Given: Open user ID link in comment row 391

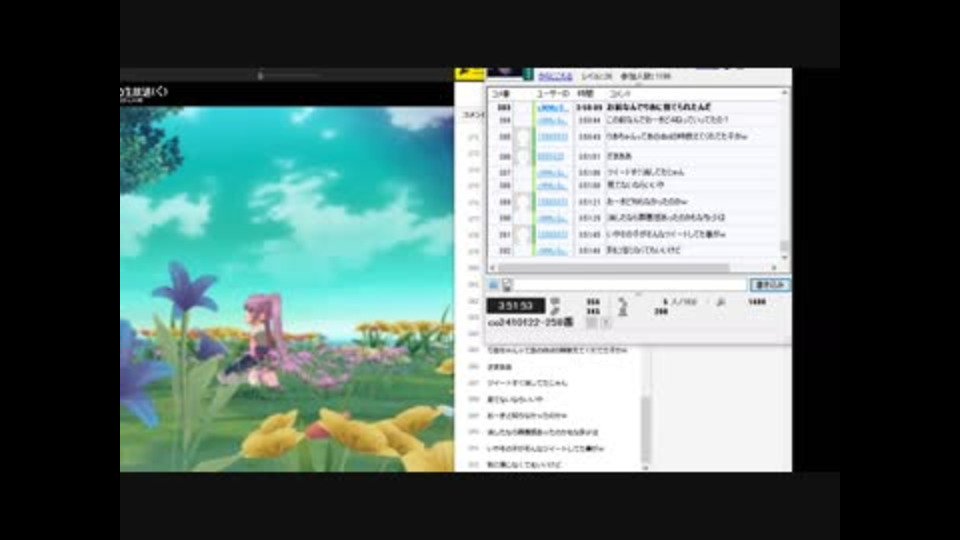Looking at the screenshot, I should pyautogui.click(x=552, y=234).
